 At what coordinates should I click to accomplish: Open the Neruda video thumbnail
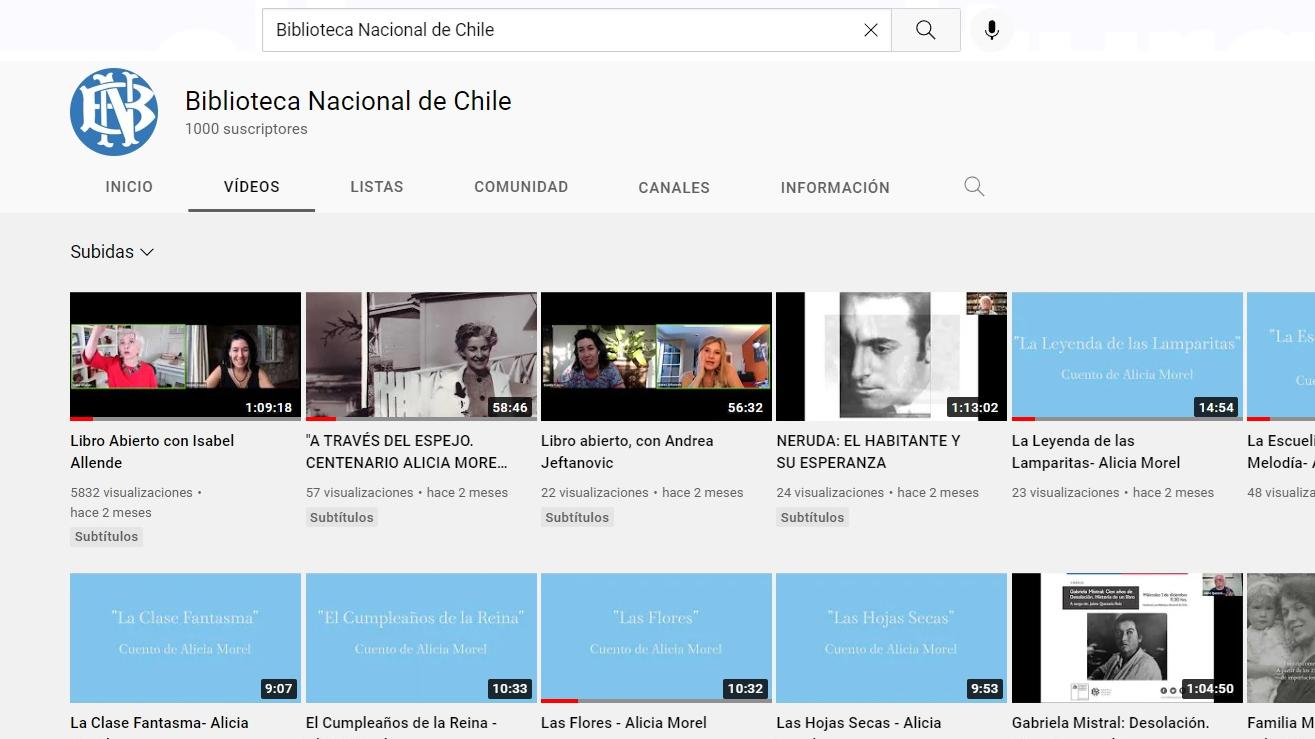pyautogui.click(x=892, y=356)
